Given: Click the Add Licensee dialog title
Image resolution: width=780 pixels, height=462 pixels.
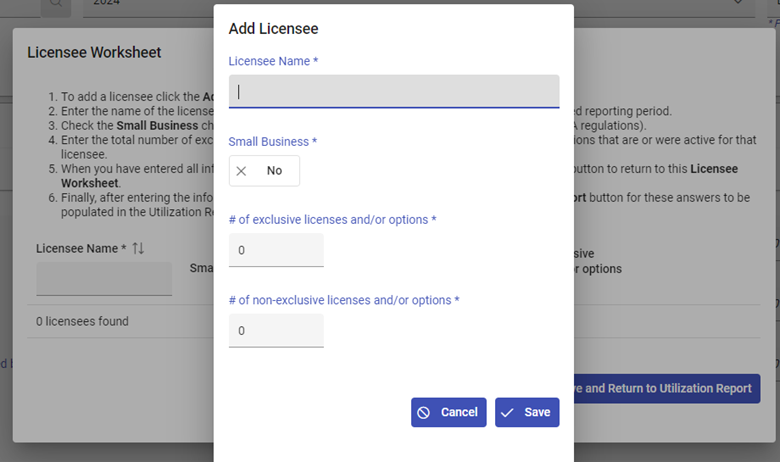Looking at the screenshot, I should pos(274,29).
